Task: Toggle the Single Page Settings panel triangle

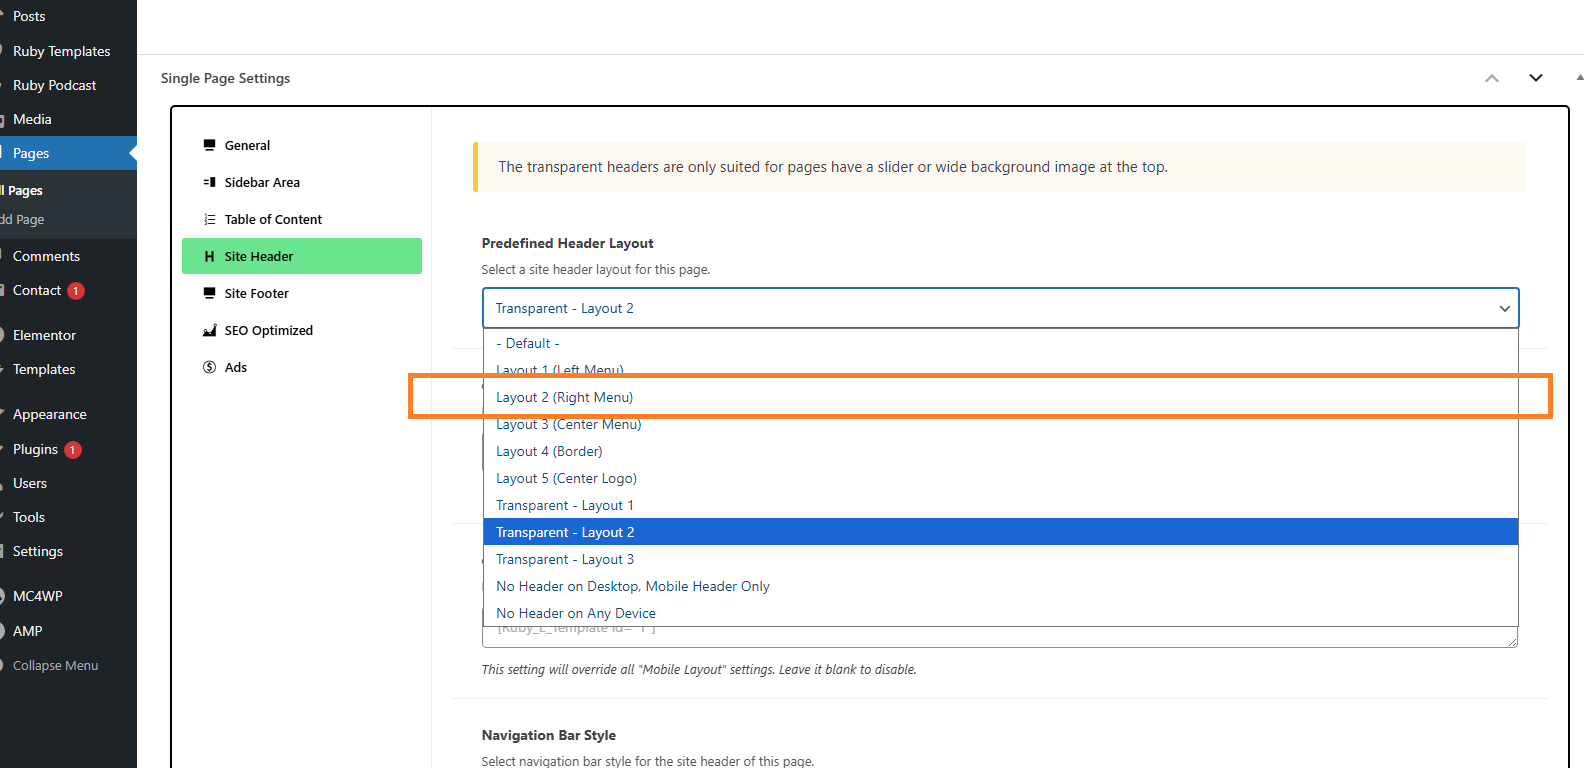Action: pos(1579,77)
